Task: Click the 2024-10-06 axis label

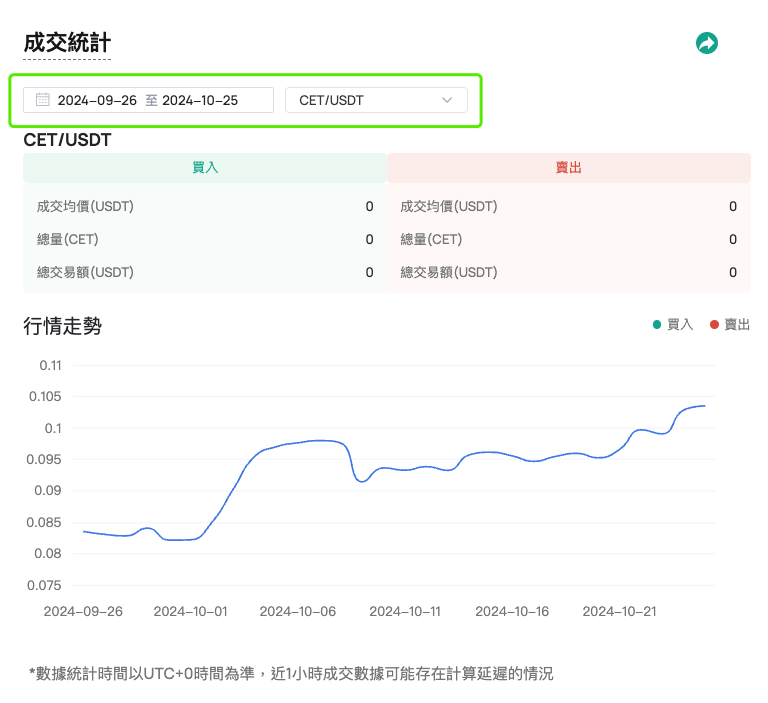Action: [297, 611]
